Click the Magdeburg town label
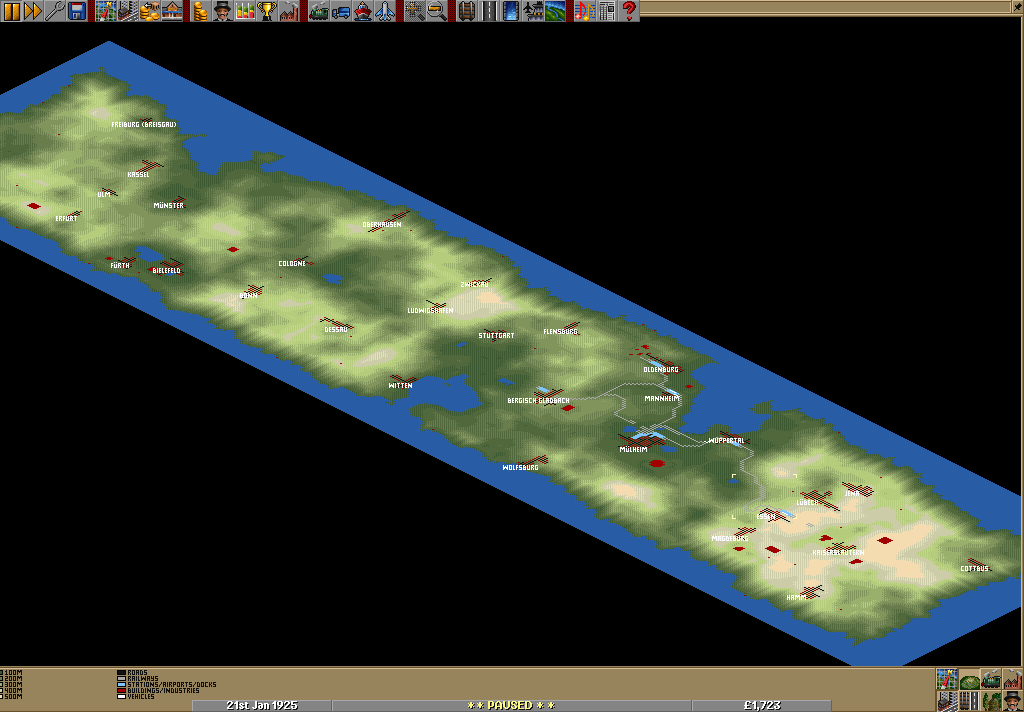 pos(730,539)
